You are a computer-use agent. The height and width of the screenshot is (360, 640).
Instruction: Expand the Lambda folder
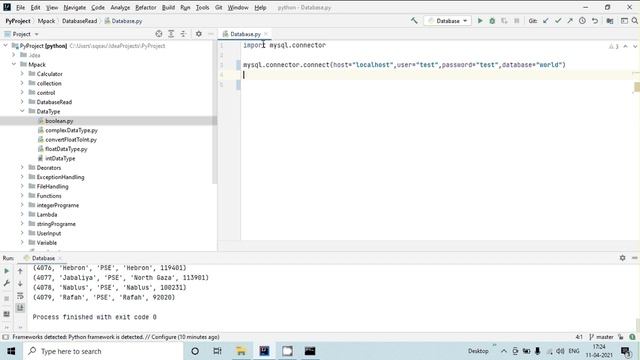[x=22, y=215]
